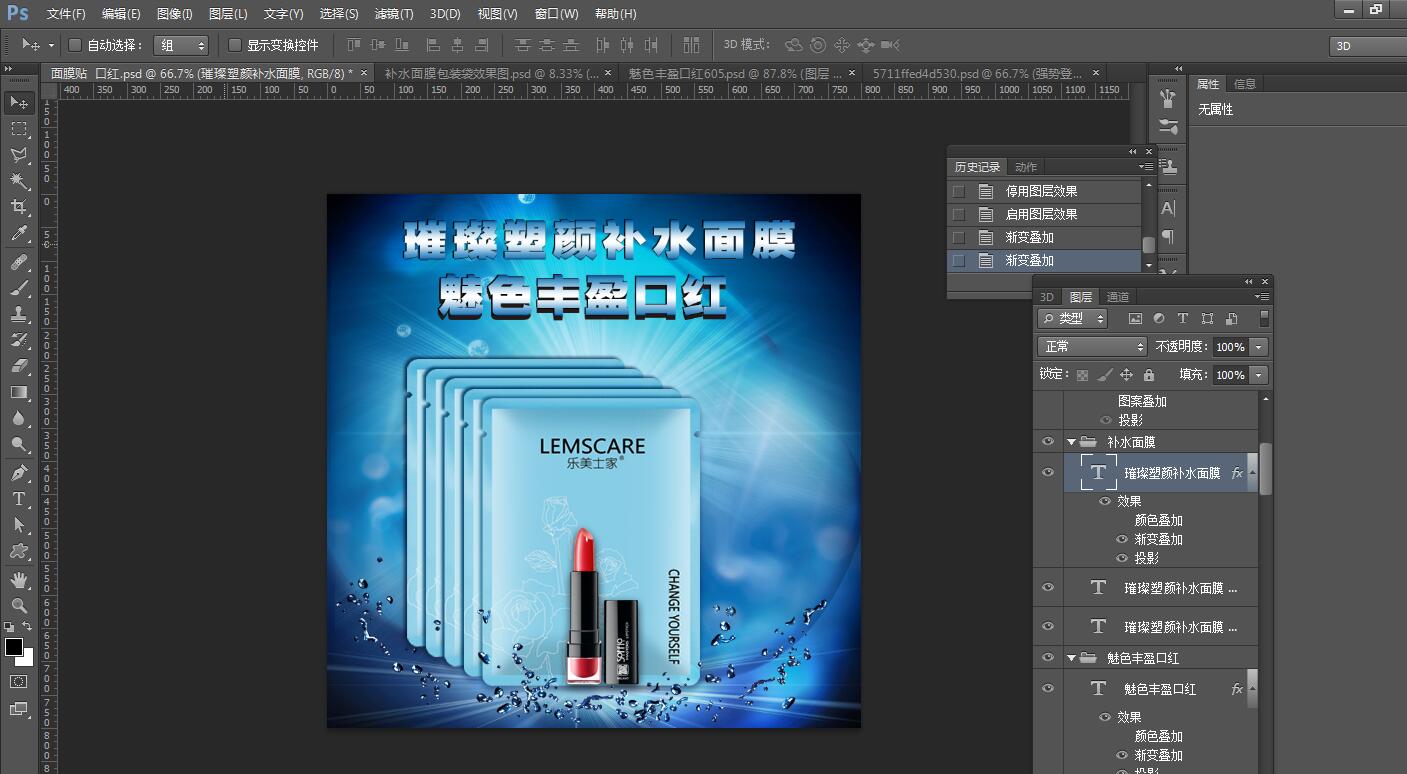Select the Pen tool
Screen dimensions: 1407x774
[x=19, y=473]
